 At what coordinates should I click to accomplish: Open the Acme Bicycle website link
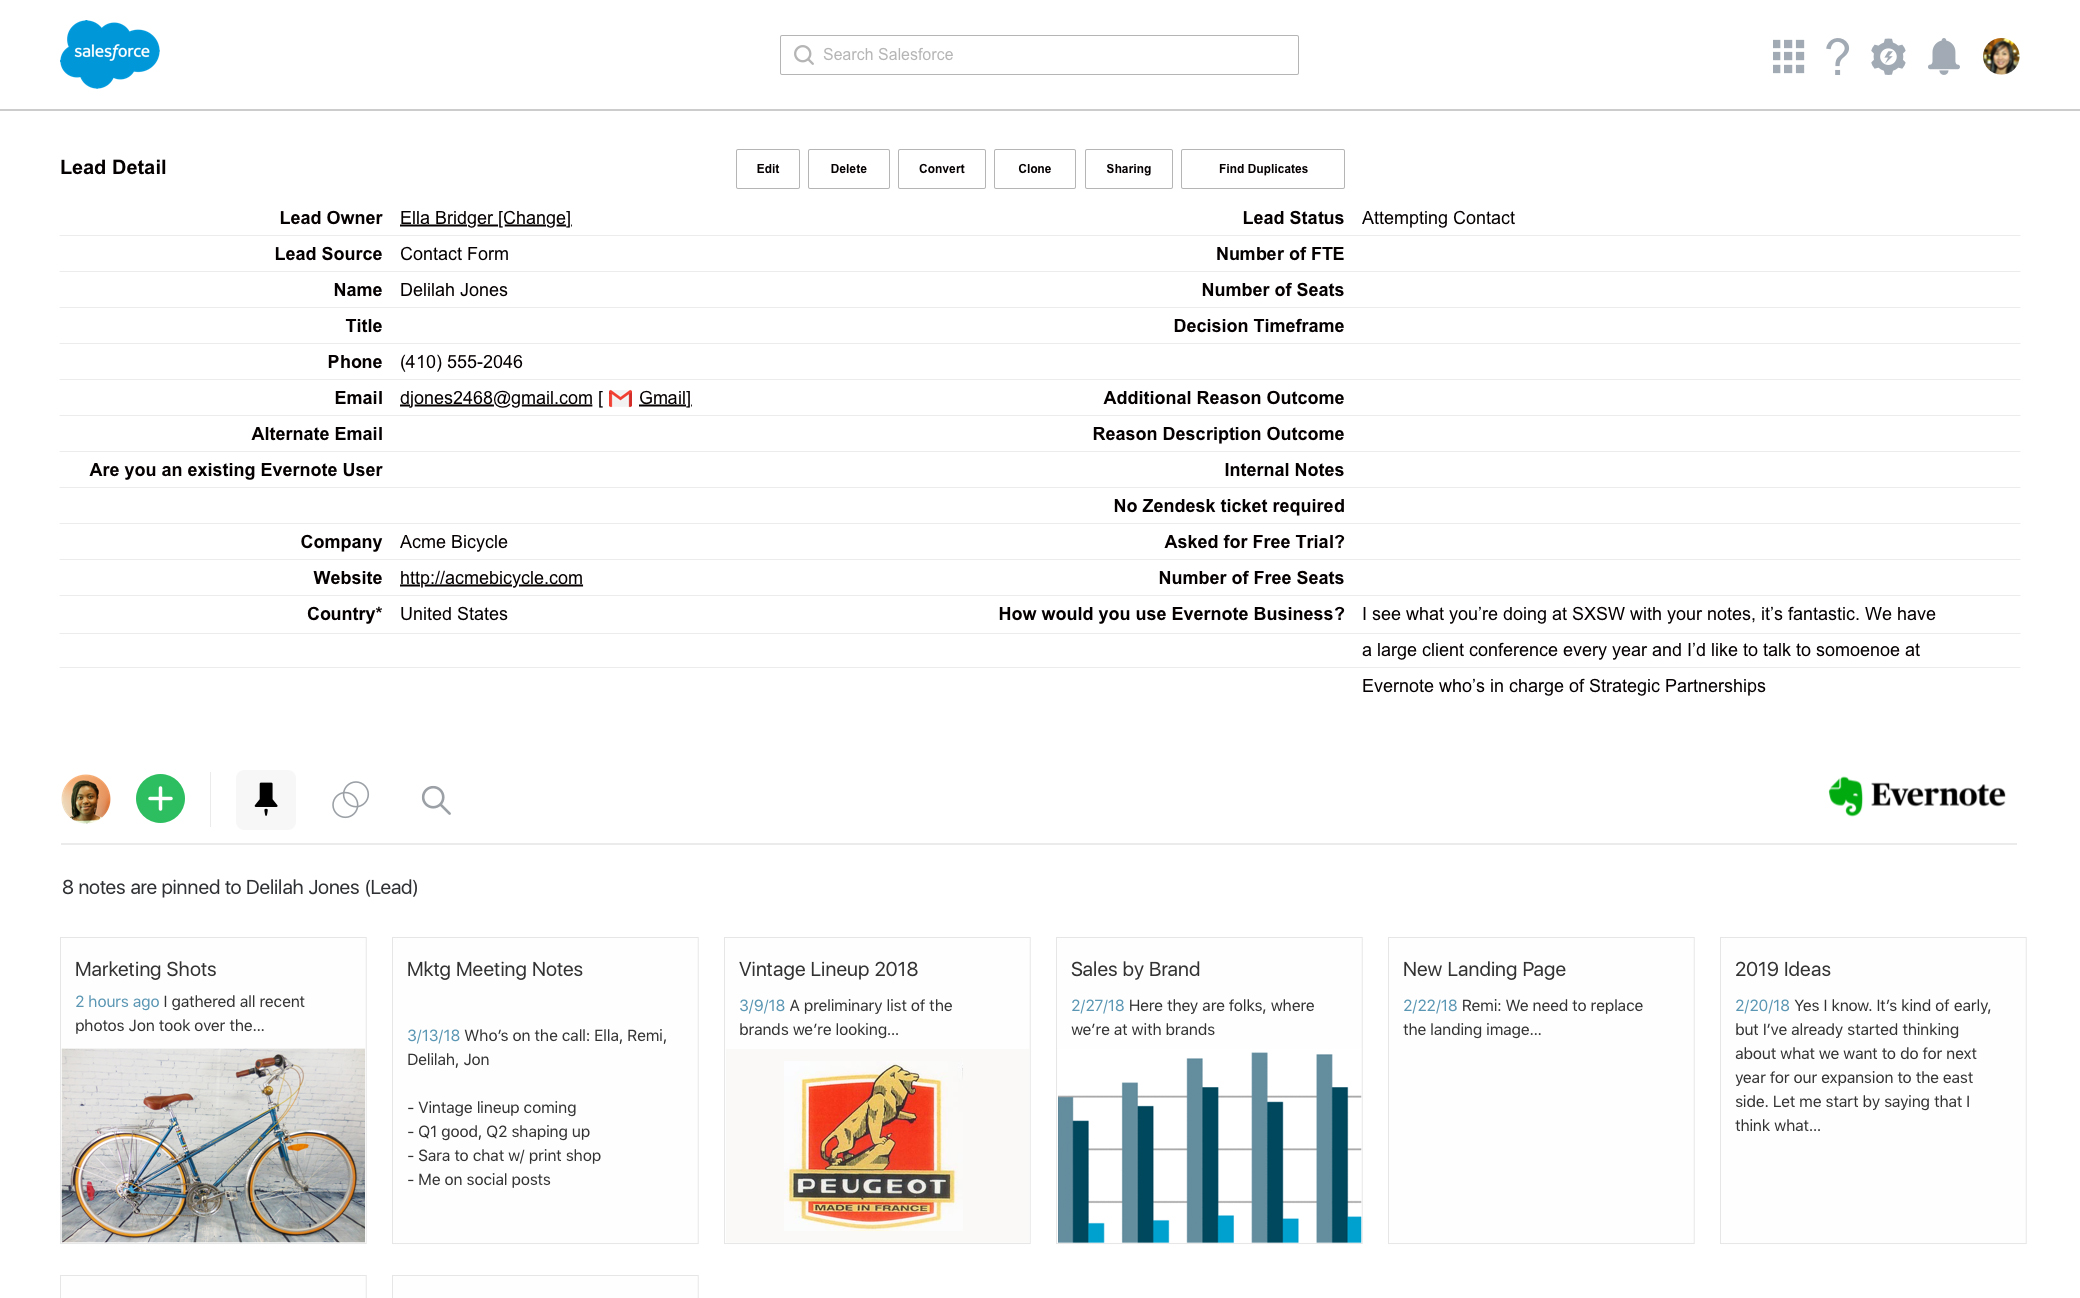(490, 577)
